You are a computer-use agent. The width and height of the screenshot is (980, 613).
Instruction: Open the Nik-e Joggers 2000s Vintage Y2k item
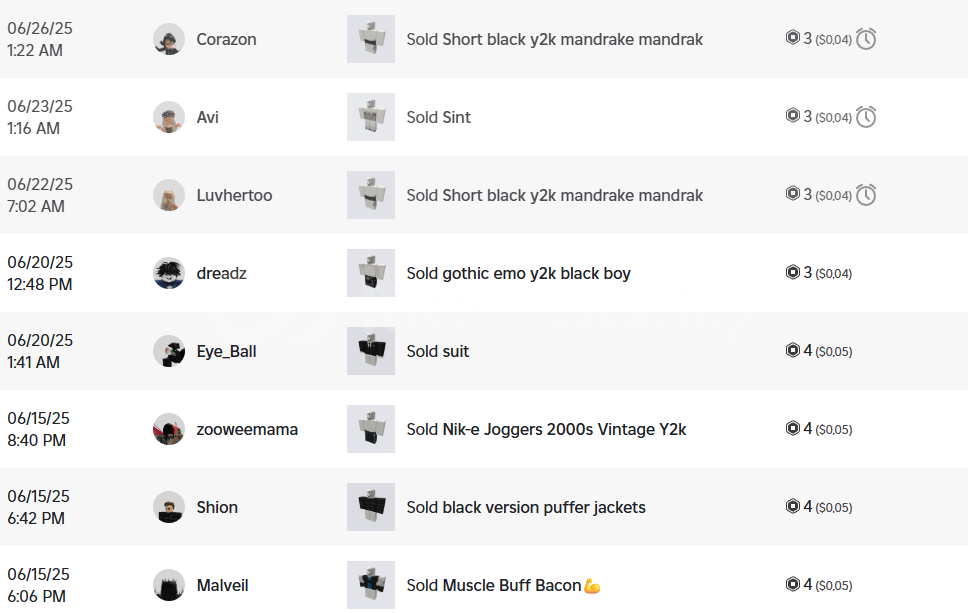coord(546,429)
